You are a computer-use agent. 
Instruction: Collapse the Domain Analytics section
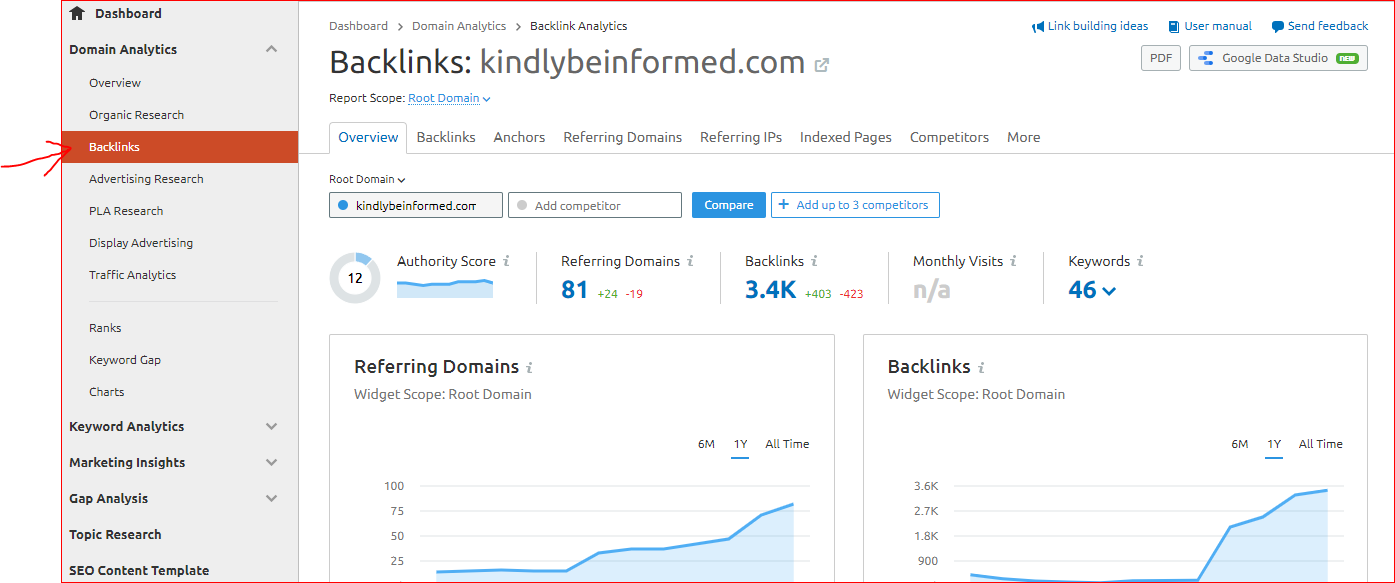click(x=271, y=49)
